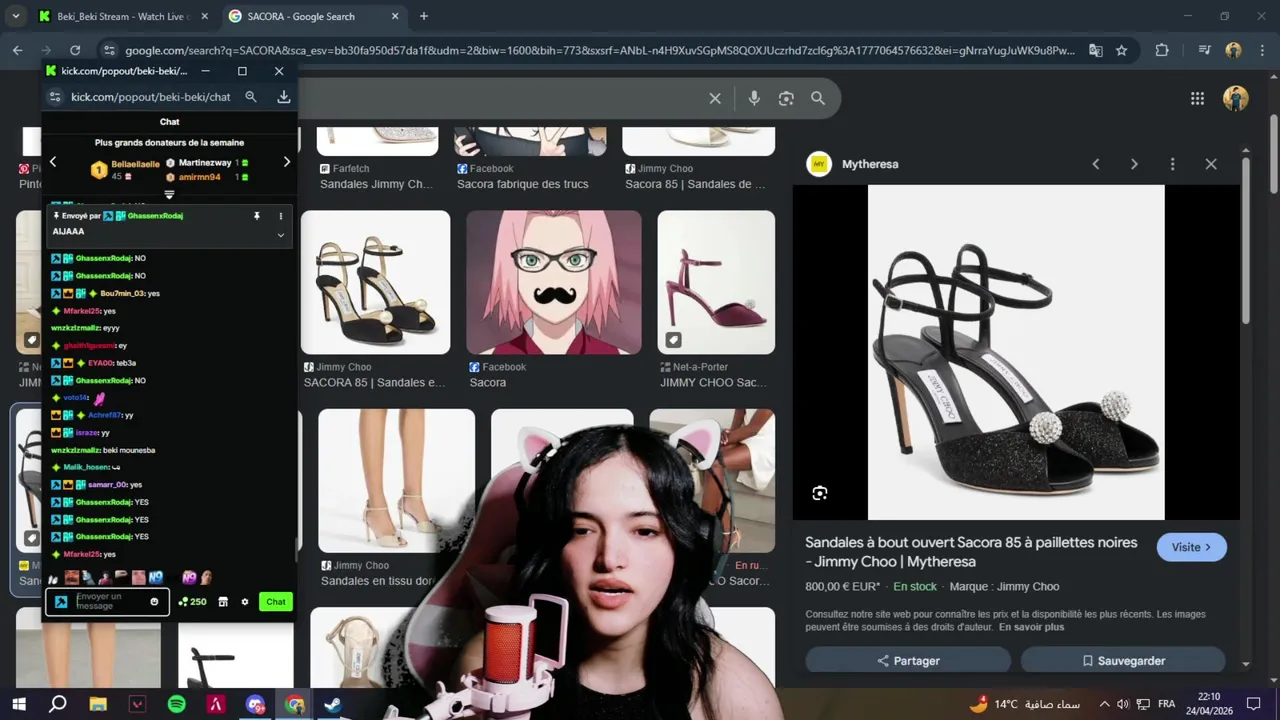Open the Kick chat shop icon
1280x720 pixels.
[223, 602]
